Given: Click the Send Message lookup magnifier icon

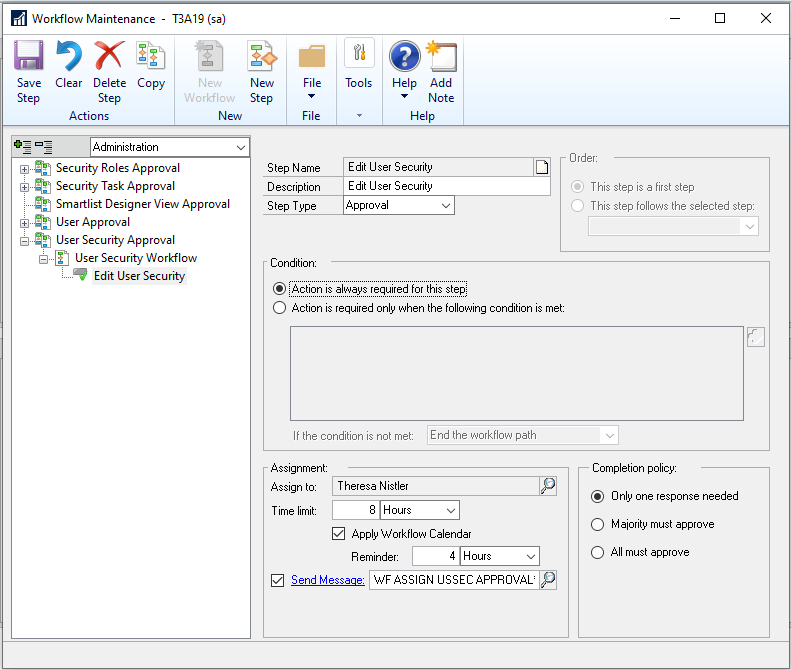Looking at the screenshot, I should coord(548,580).
